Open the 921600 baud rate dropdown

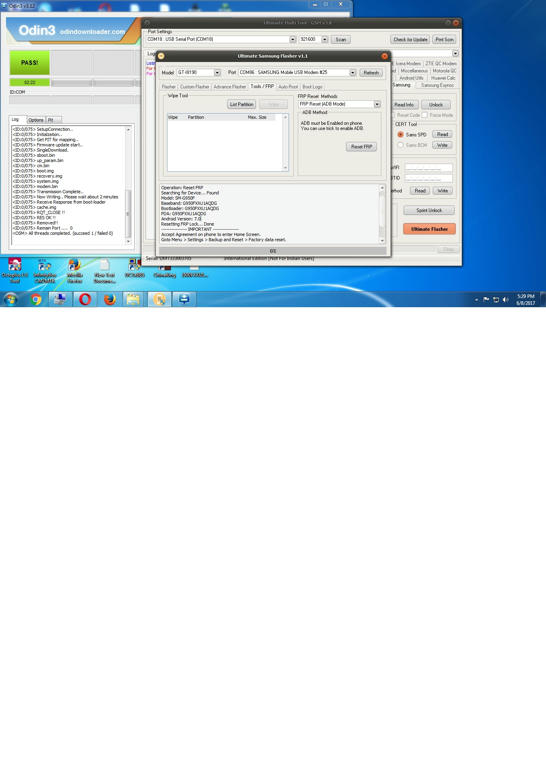(x=324, y=39)
